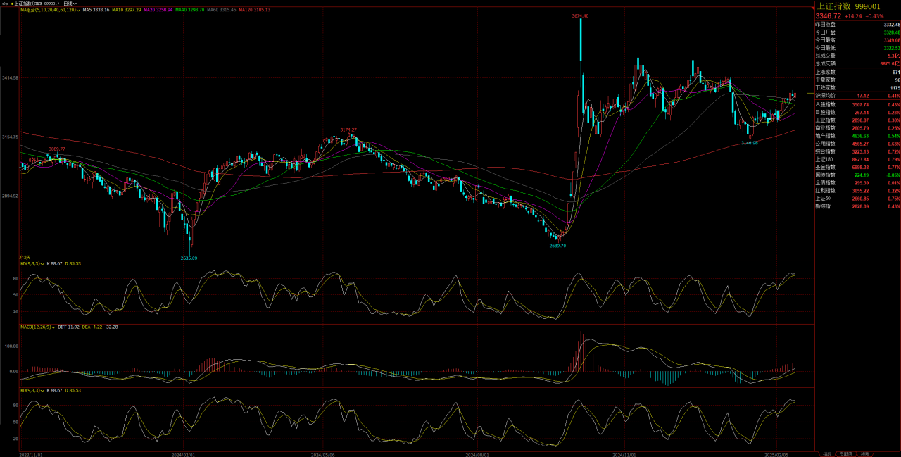Select the green moving average legend value
901x457 pixels.
click(x=190, y=10)
